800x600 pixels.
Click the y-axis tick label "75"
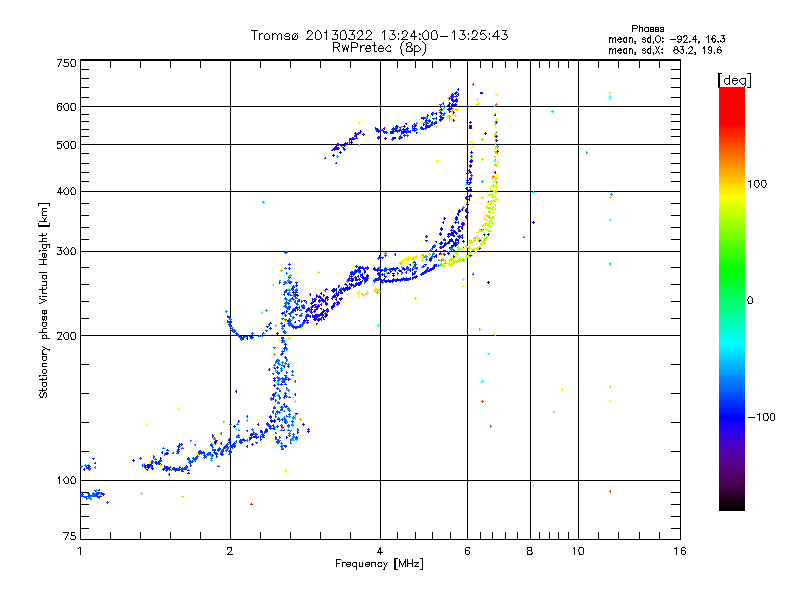70,536
